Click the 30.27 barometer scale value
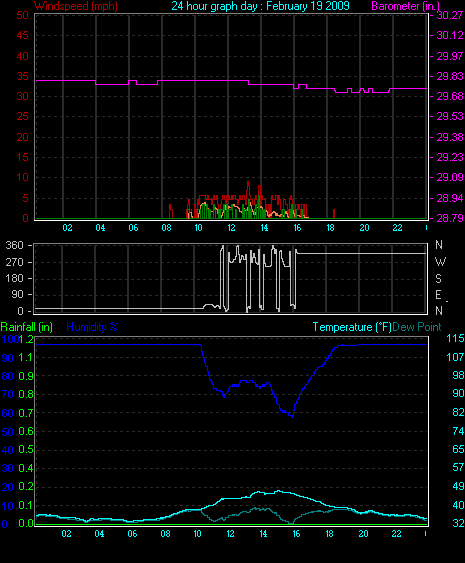 (x=449, y=15)
